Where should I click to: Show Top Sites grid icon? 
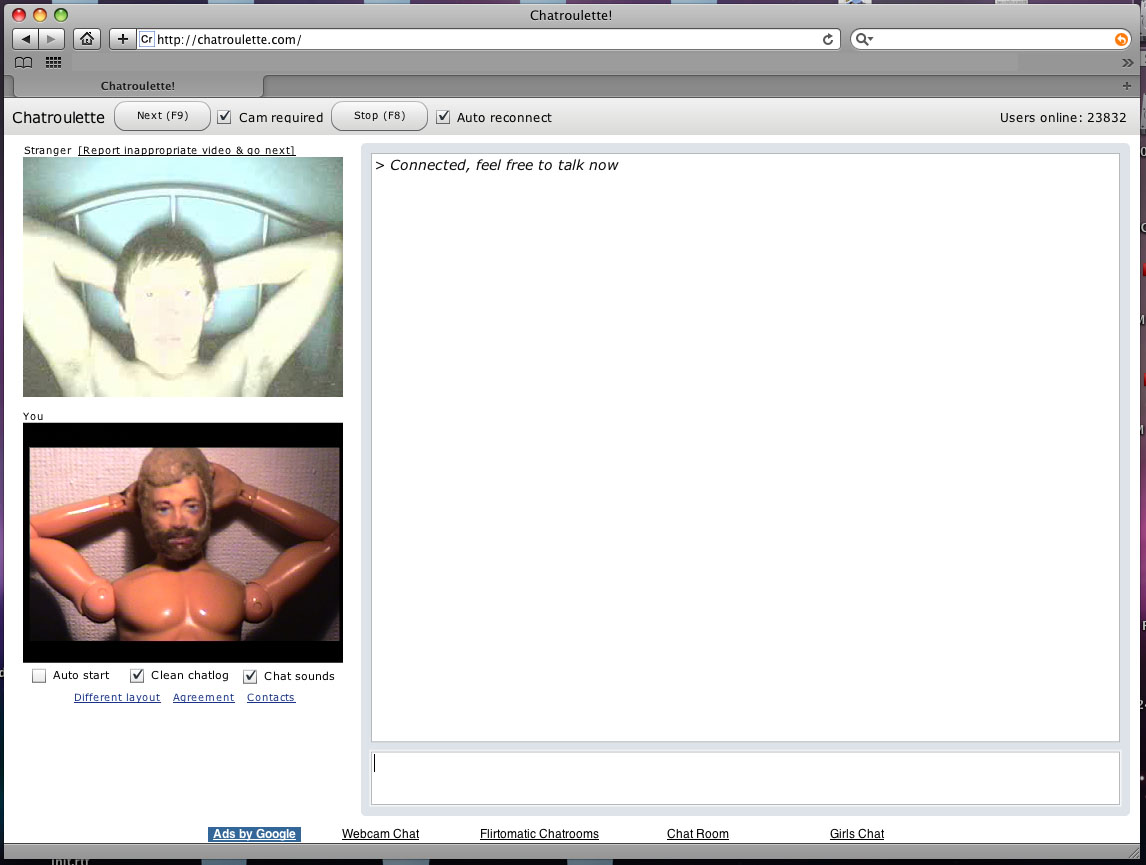tap(53, 63)
